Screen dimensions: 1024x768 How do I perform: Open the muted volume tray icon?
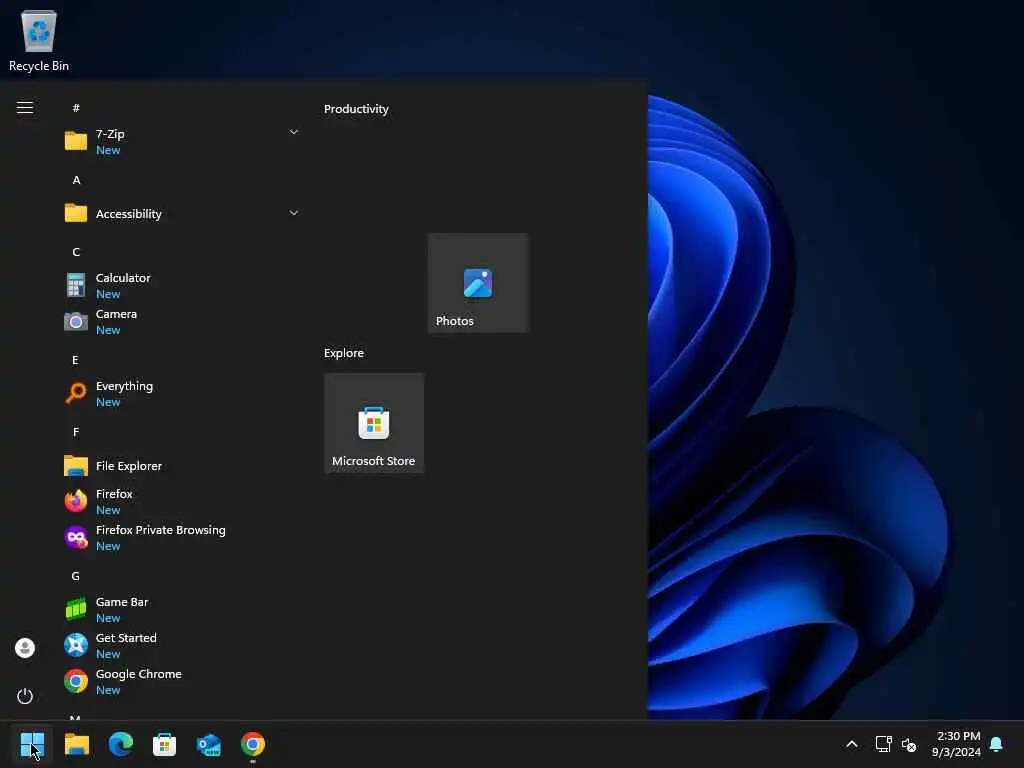tap(908, 744)
